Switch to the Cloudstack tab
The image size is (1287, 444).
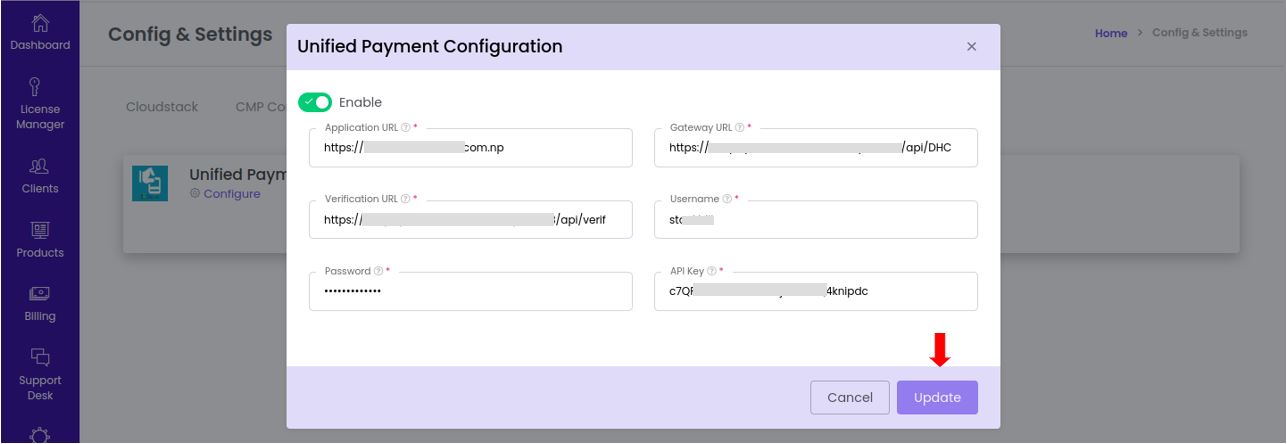pyautogui.click(x=162, y=107)
